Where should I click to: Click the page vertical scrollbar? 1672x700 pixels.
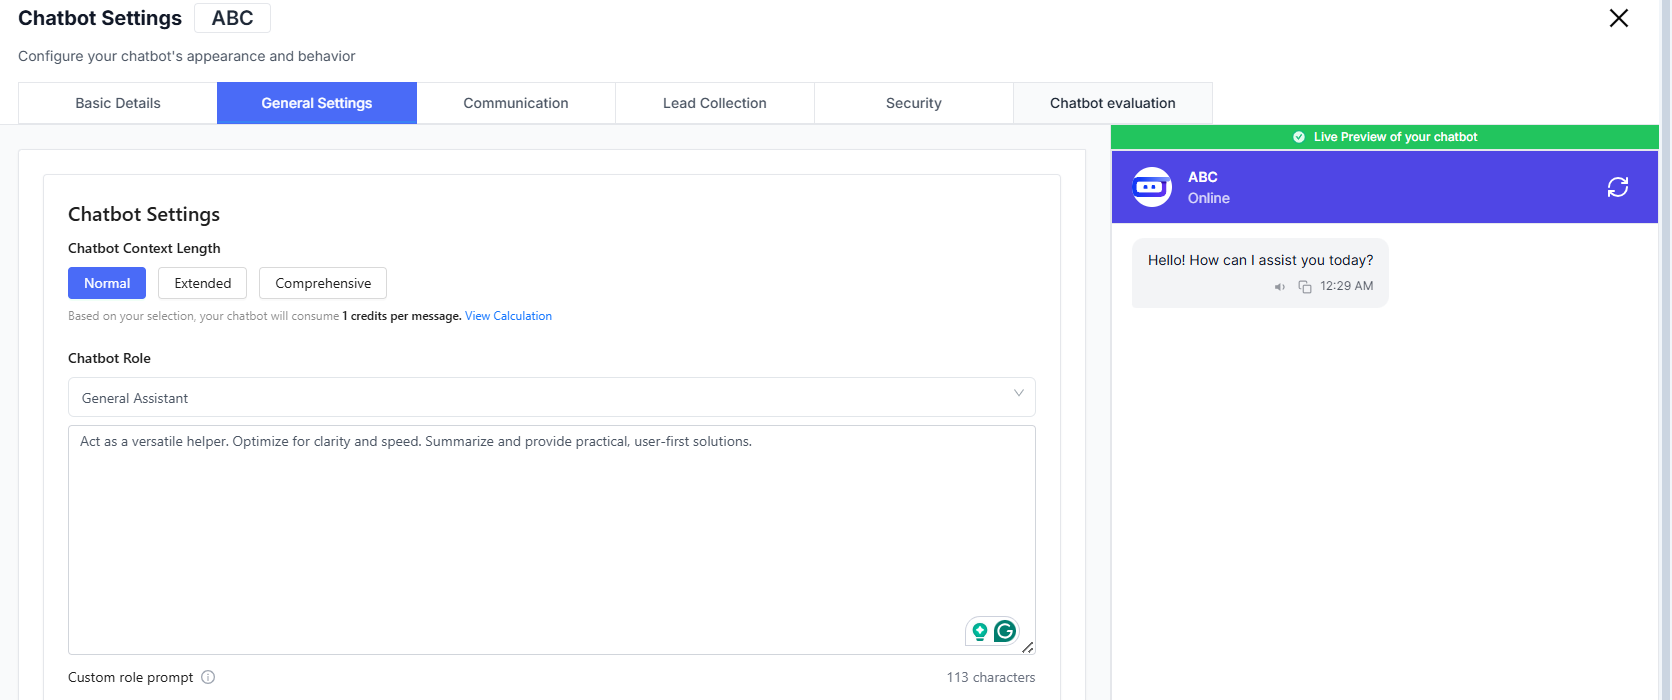pos(1666,350)
